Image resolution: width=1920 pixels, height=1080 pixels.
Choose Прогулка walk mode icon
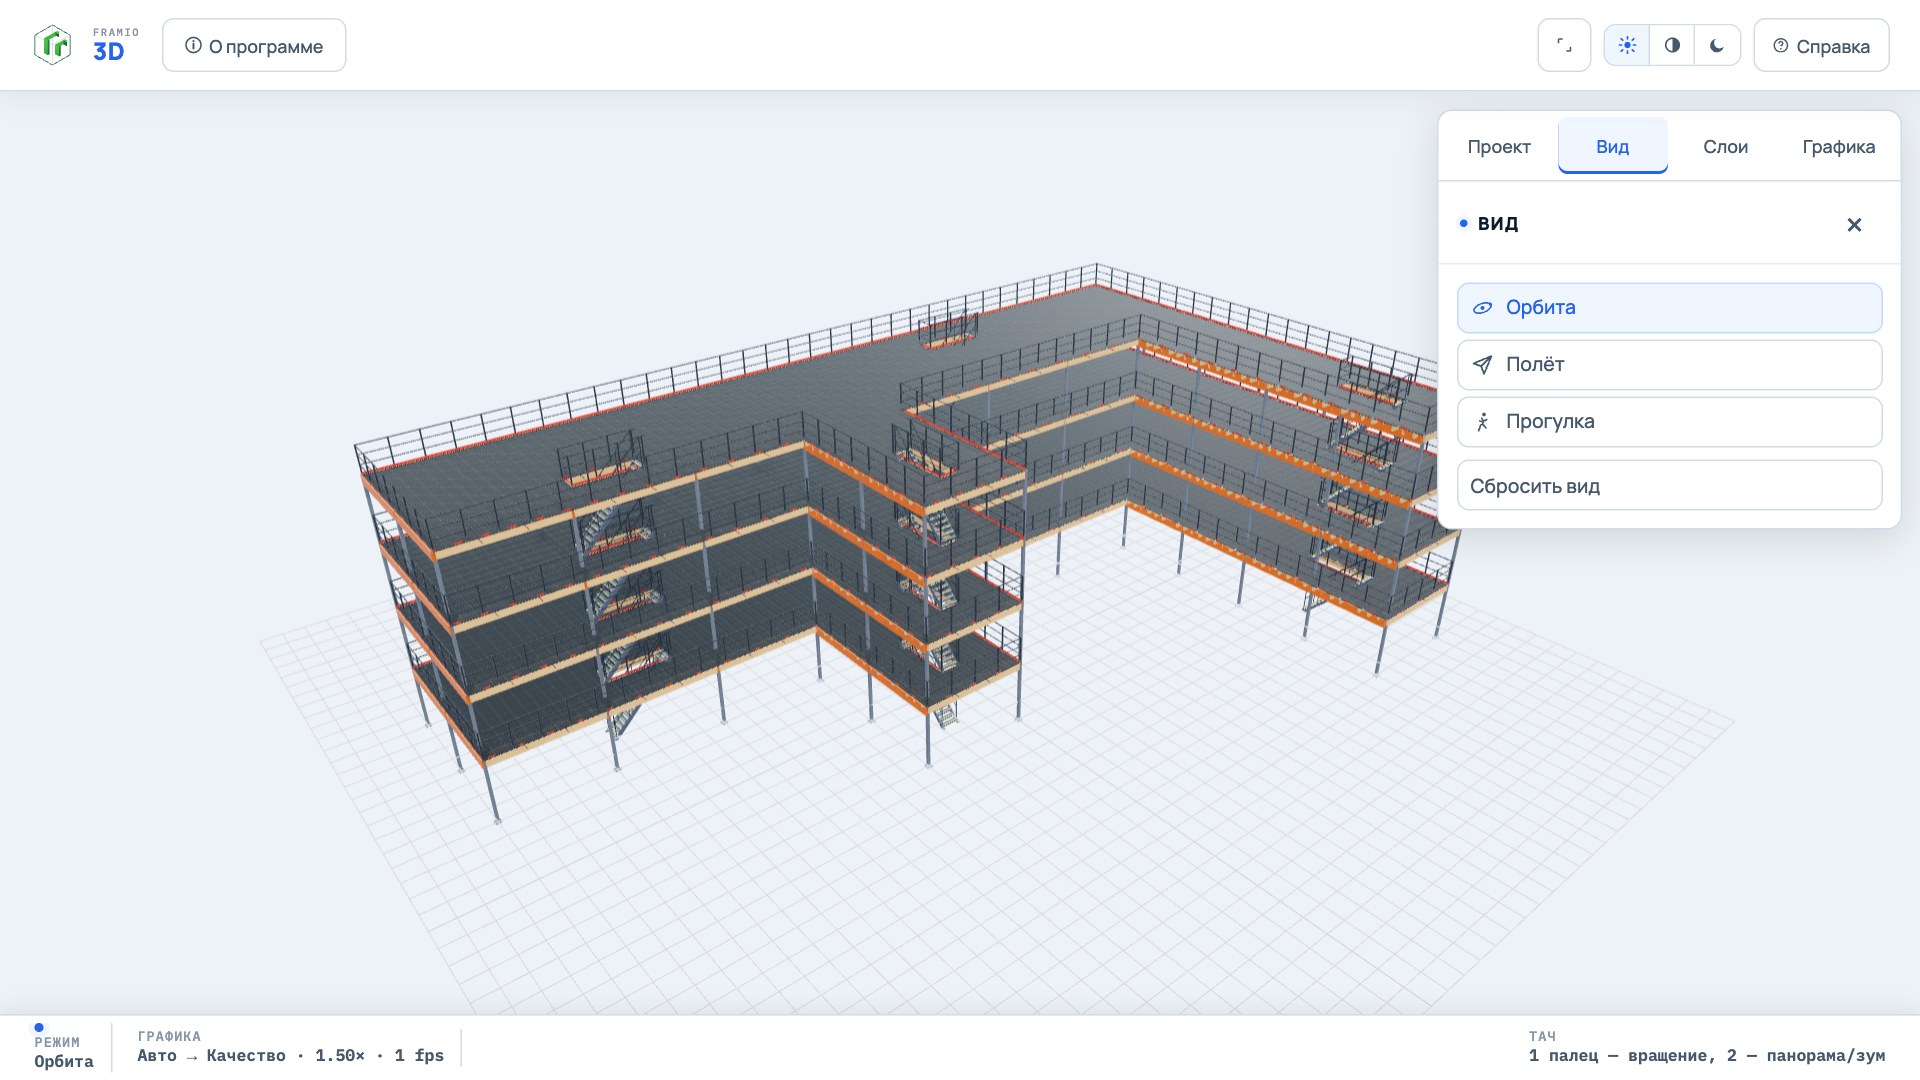coord(1482,422)
